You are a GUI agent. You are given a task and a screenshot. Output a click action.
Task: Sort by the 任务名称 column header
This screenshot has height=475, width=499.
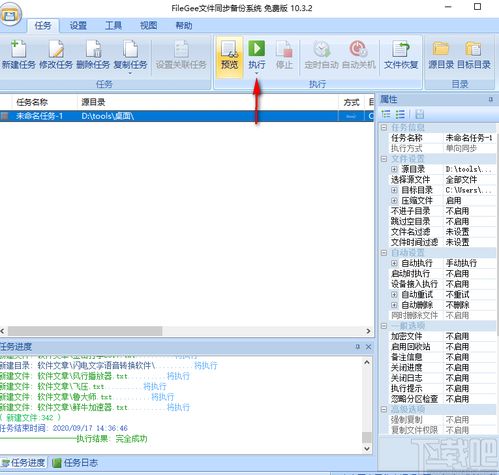(45, 102)
